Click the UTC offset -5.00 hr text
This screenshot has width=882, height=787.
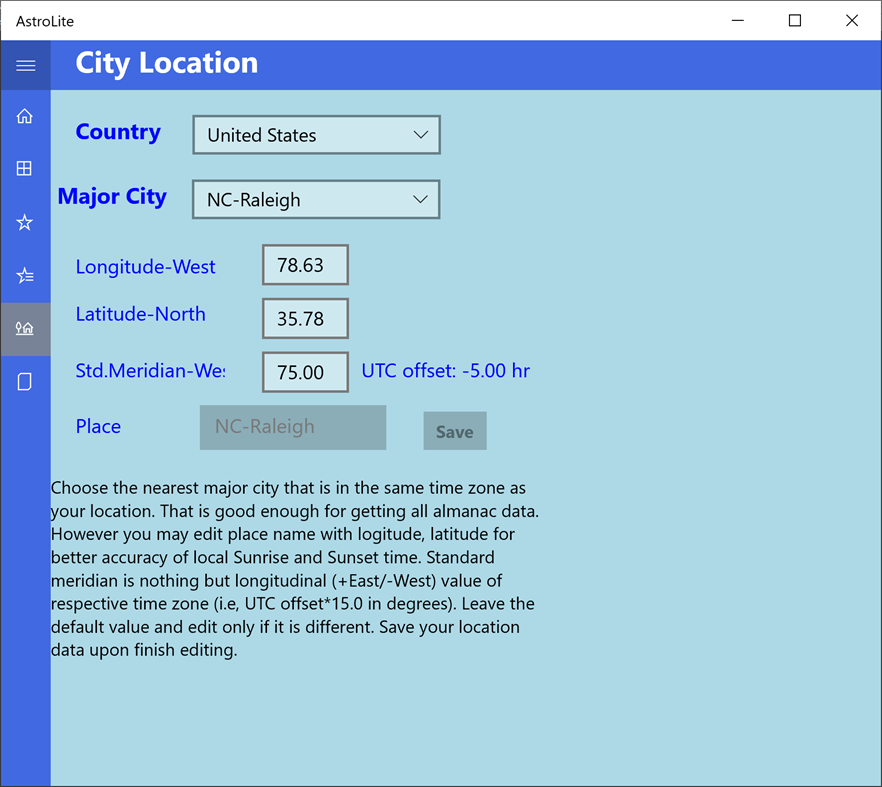[445, 371]
